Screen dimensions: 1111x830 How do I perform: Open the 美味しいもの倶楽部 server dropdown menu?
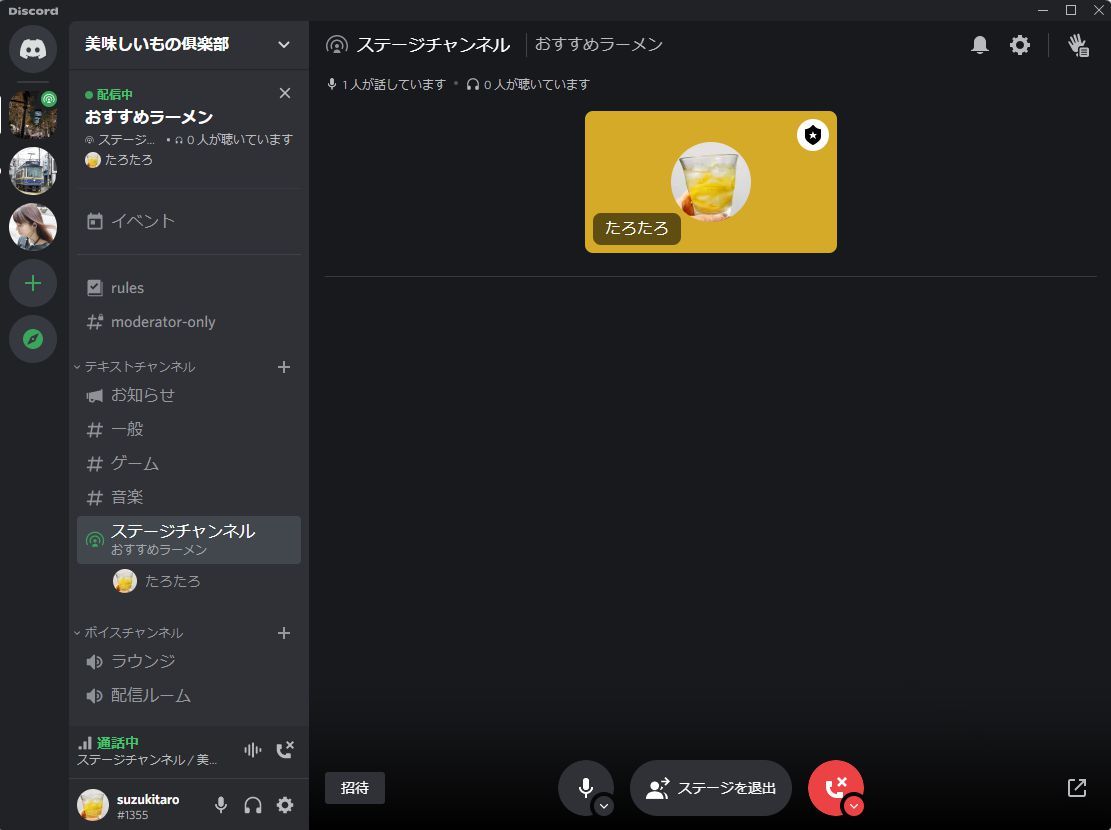[188, 45]
